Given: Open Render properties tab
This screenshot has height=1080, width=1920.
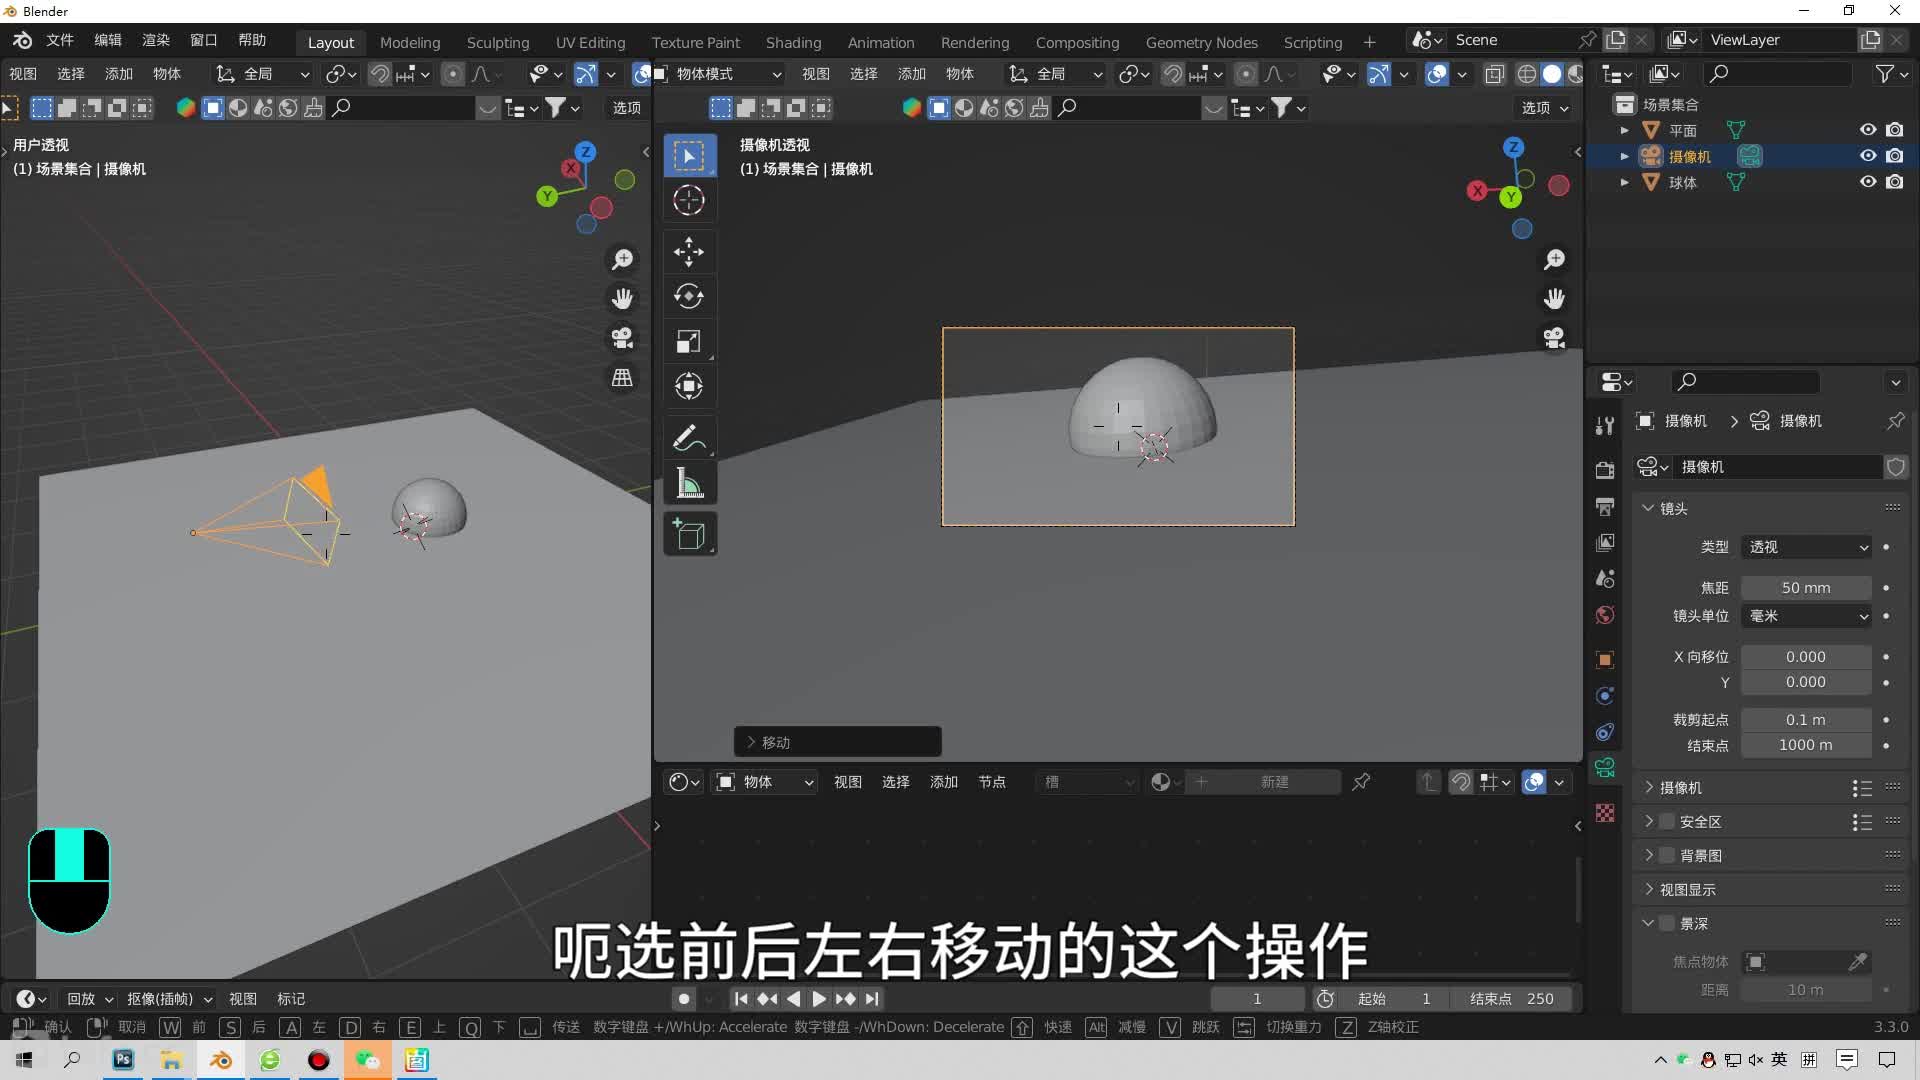Looking at the screenshot, I should [x=1605, y=470].
